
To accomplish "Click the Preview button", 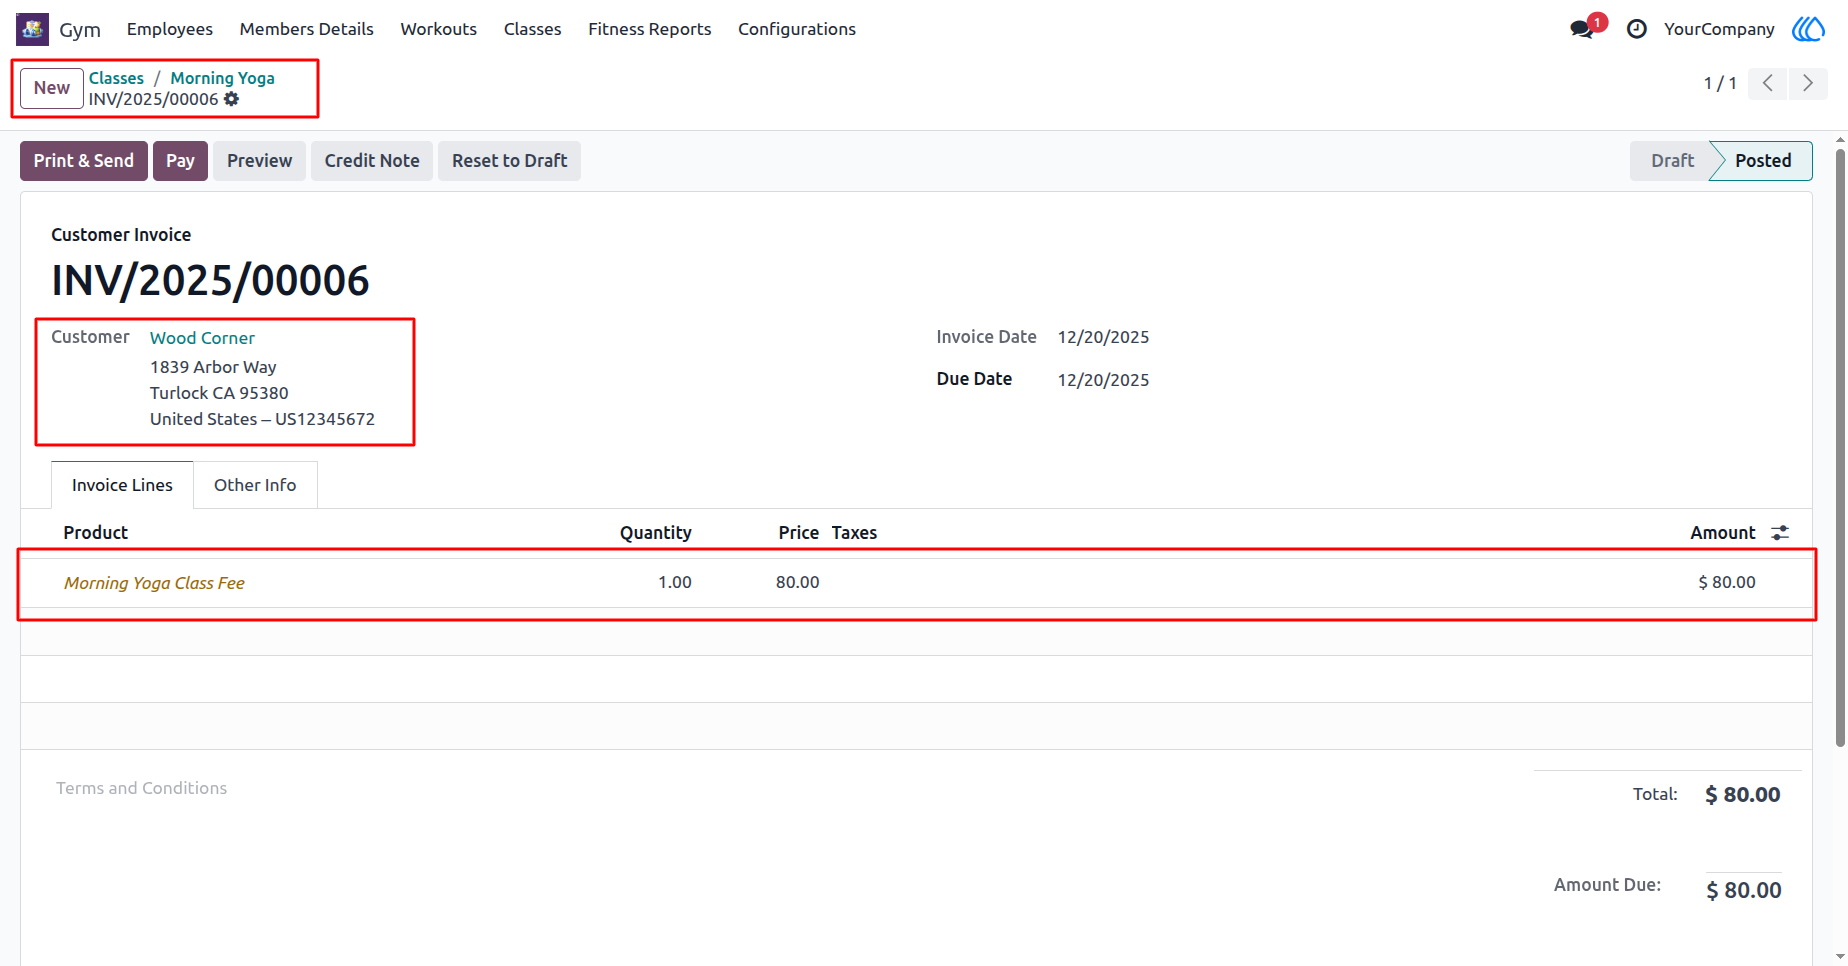I will pyautogui.click(x=260, y=161).
